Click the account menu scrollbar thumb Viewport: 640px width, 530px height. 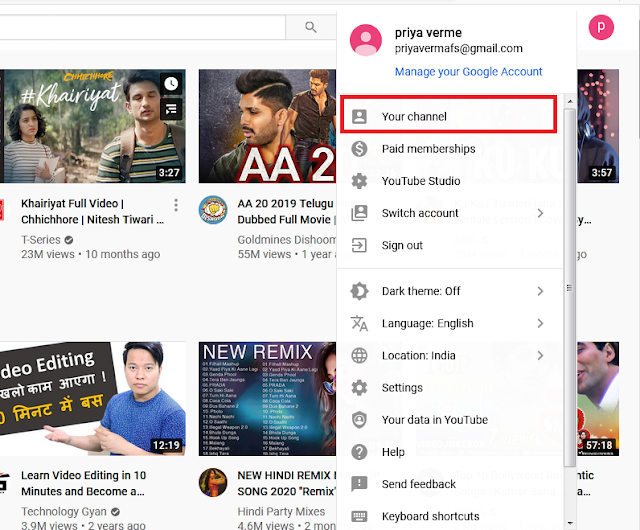click(x=570, y=288)
